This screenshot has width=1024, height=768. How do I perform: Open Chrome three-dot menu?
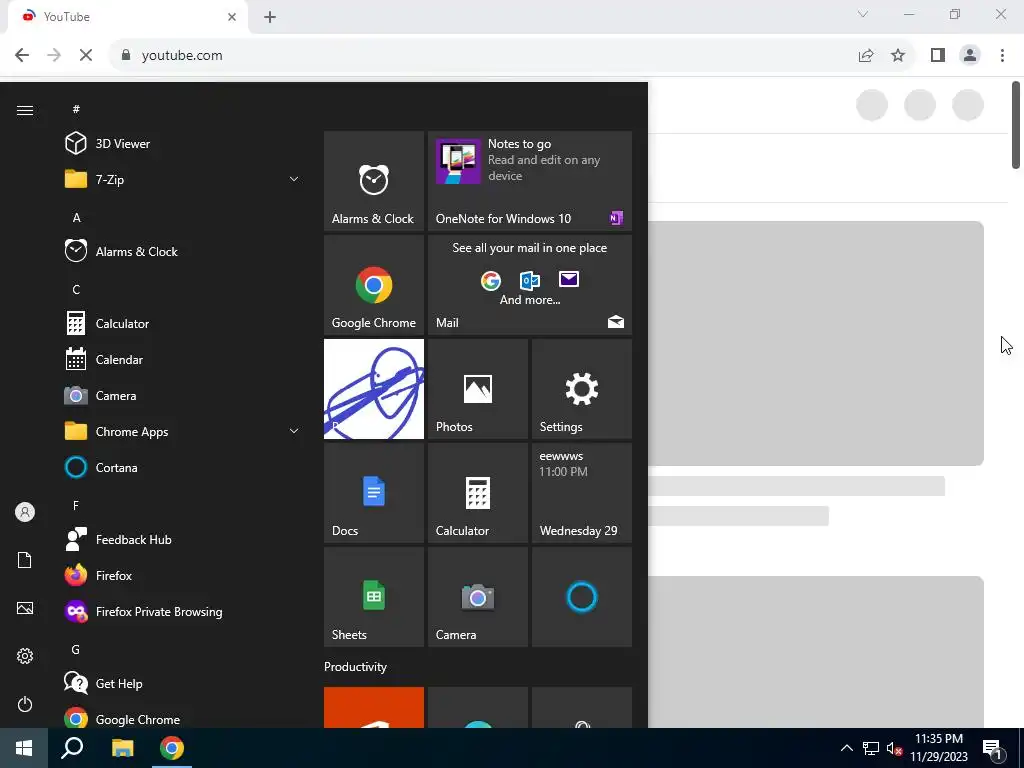1002,56
